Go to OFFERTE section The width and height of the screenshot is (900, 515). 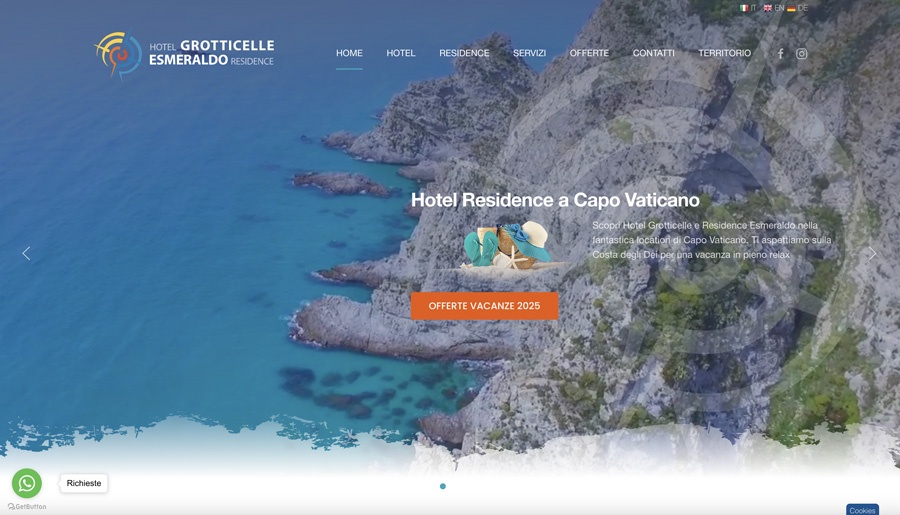pyautogui.click(x=589, y=53)
